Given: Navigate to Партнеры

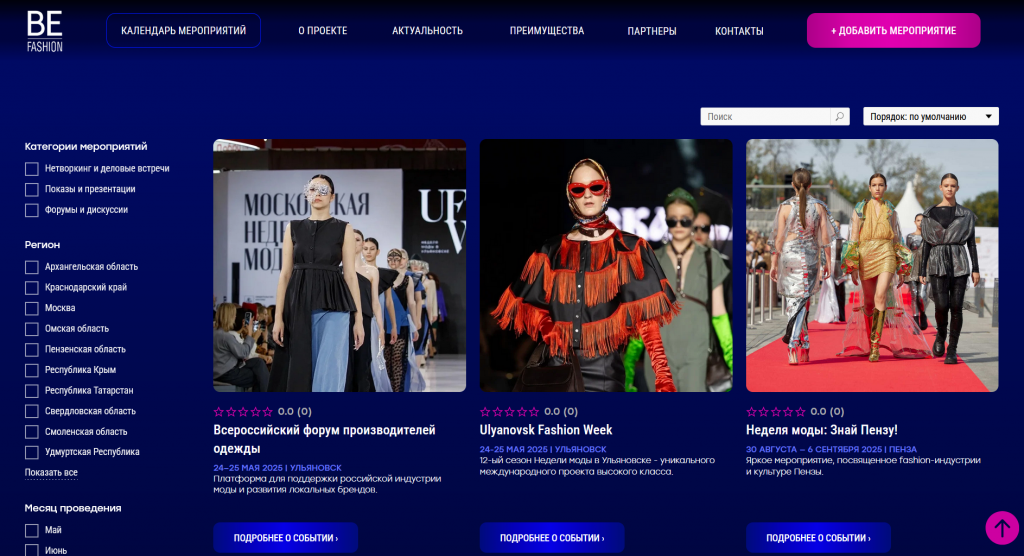Looking at the screenshot, I should click(652, 31).
